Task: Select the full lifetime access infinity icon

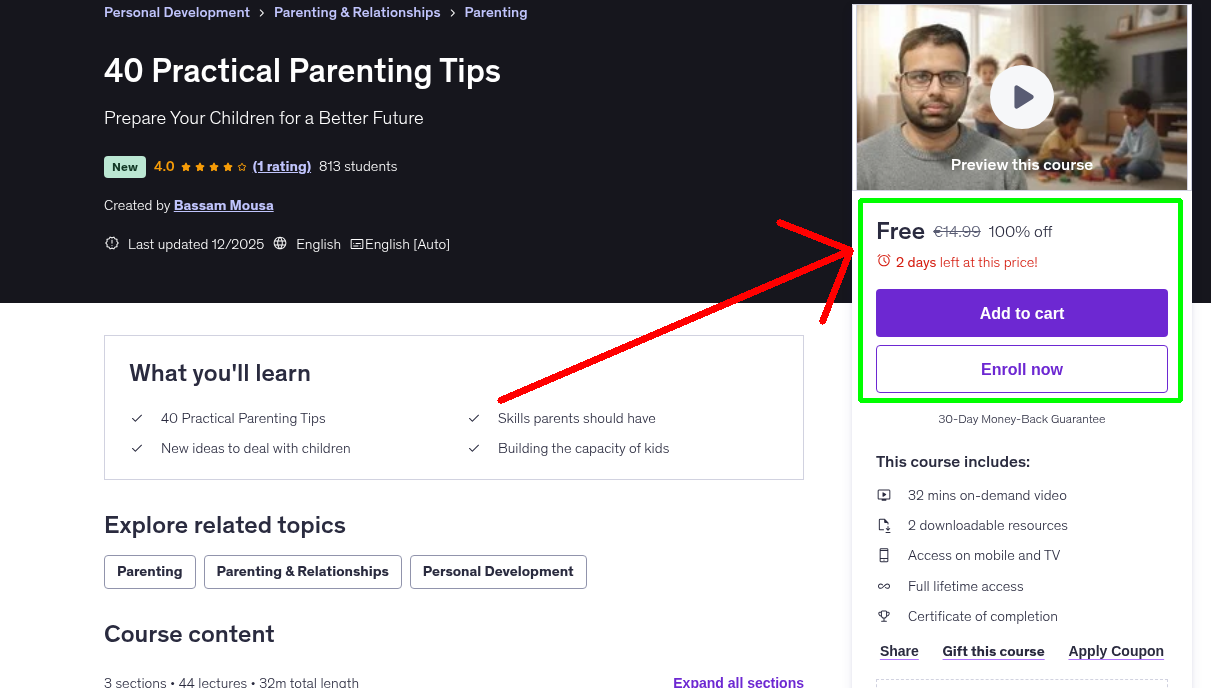Action: tap(884, 585)
